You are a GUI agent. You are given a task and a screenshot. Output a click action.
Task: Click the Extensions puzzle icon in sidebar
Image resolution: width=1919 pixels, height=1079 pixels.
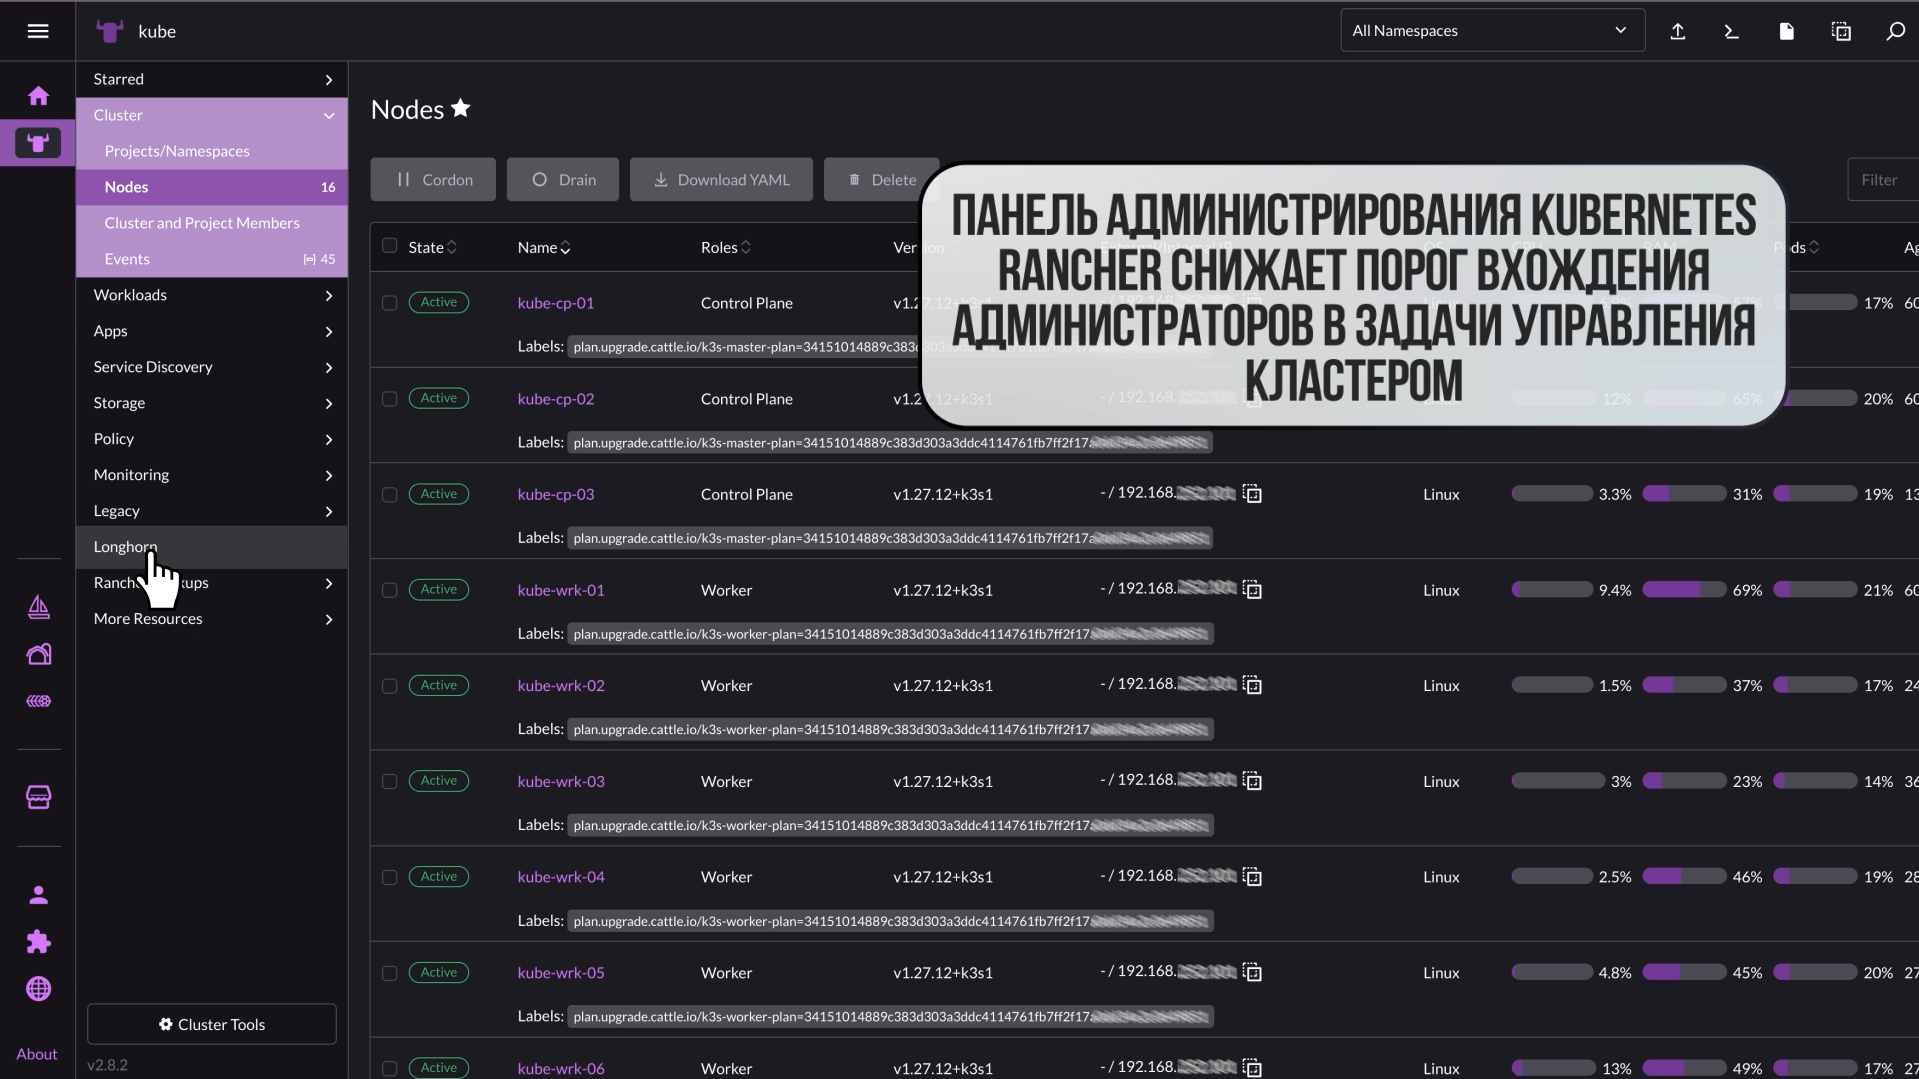pyautogui.click(x=38, y=942)
